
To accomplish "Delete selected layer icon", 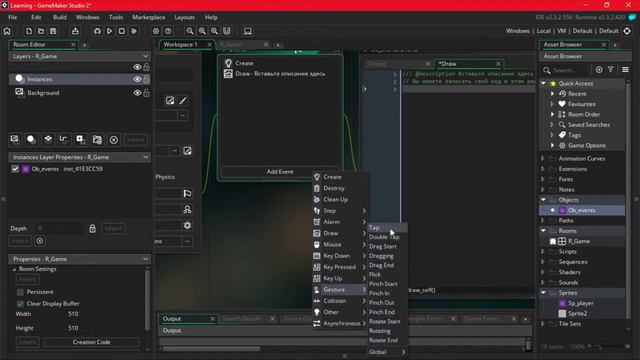I will click(x=114, y=140).
